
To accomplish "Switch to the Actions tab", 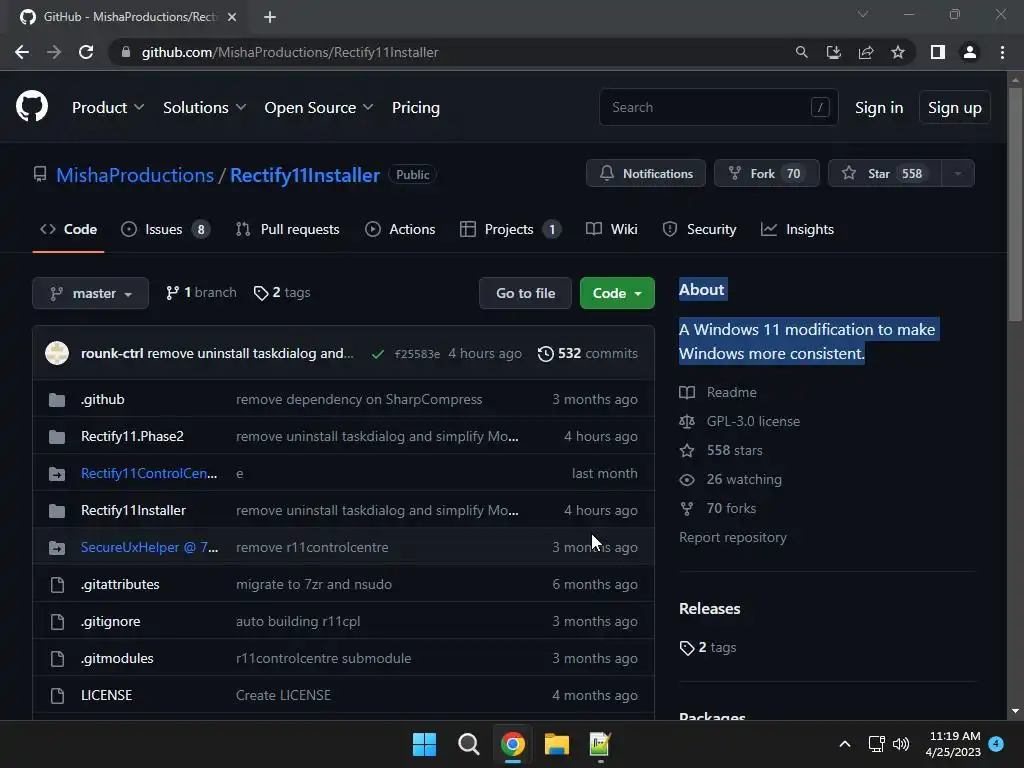I will [x=400, y=229].
